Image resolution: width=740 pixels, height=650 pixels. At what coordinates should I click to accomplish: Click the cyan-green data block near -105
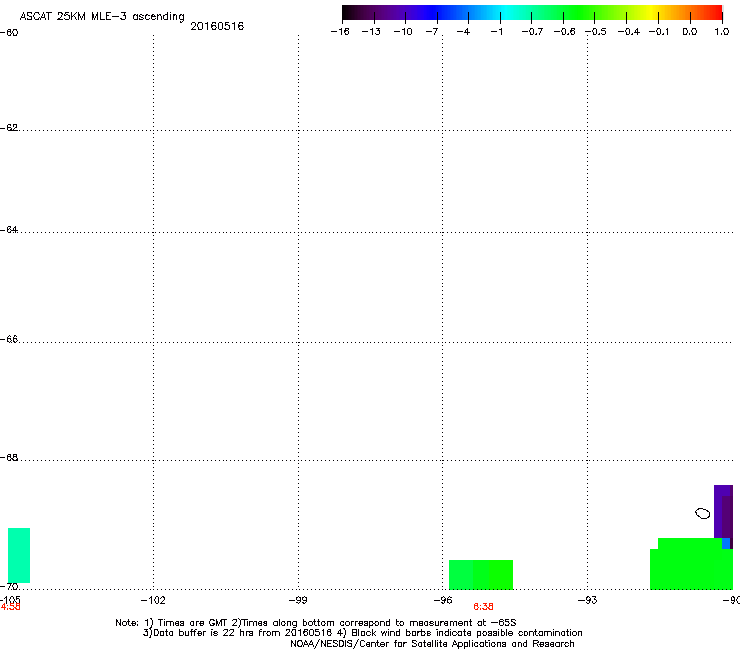pos(19,556)
